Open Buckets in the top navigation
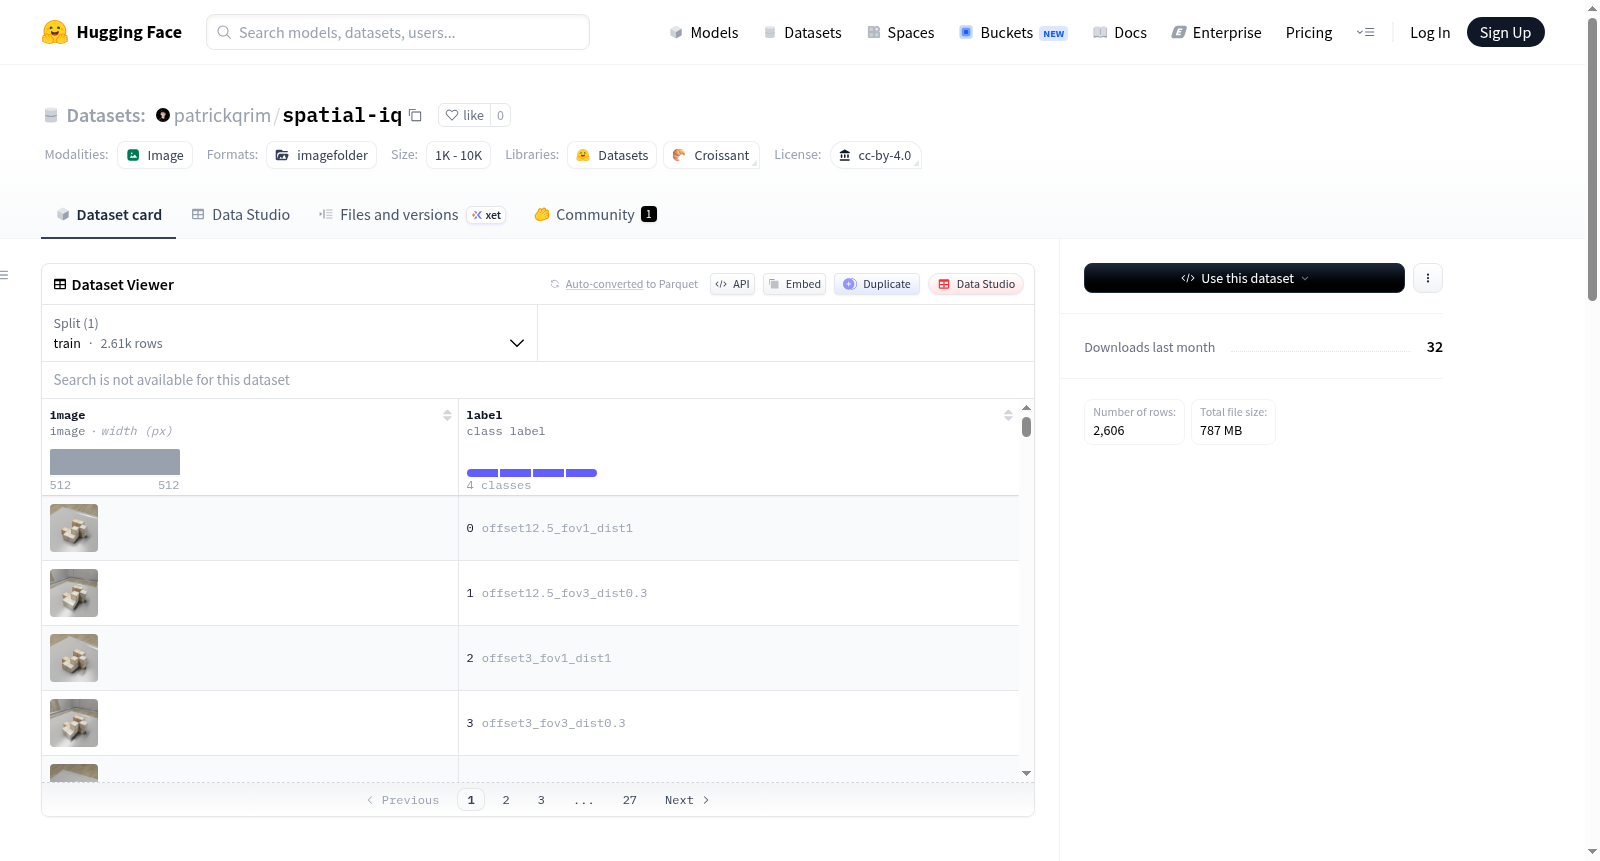Viewport: 1600px width, 861px height. point(1013,32)
